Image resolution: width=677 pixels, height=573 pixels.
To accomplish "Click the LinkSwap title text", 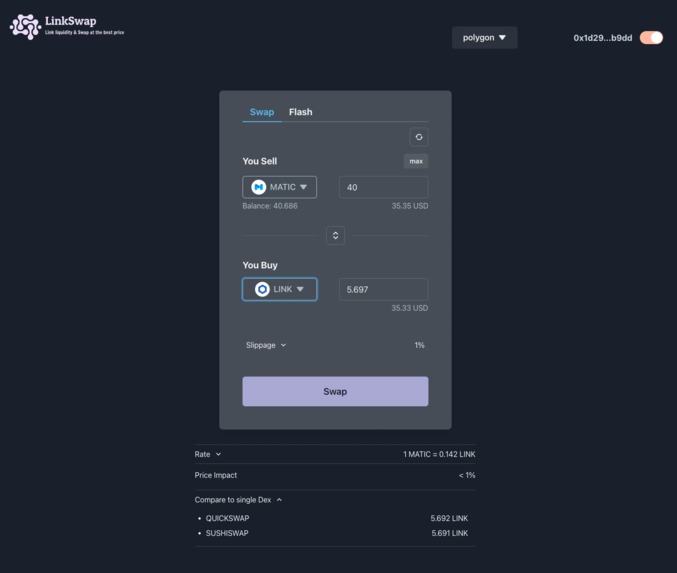I will pos(70,21).
